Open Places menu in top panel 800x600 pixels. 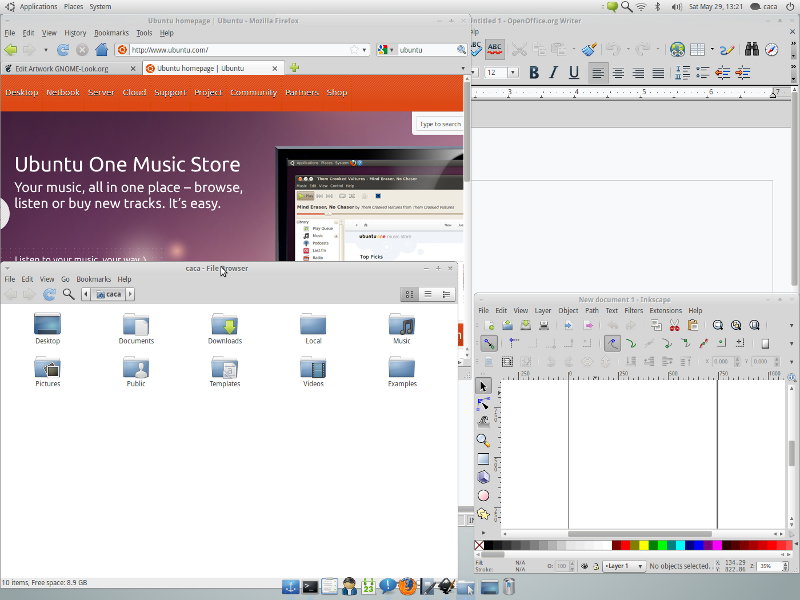point(73,7)
